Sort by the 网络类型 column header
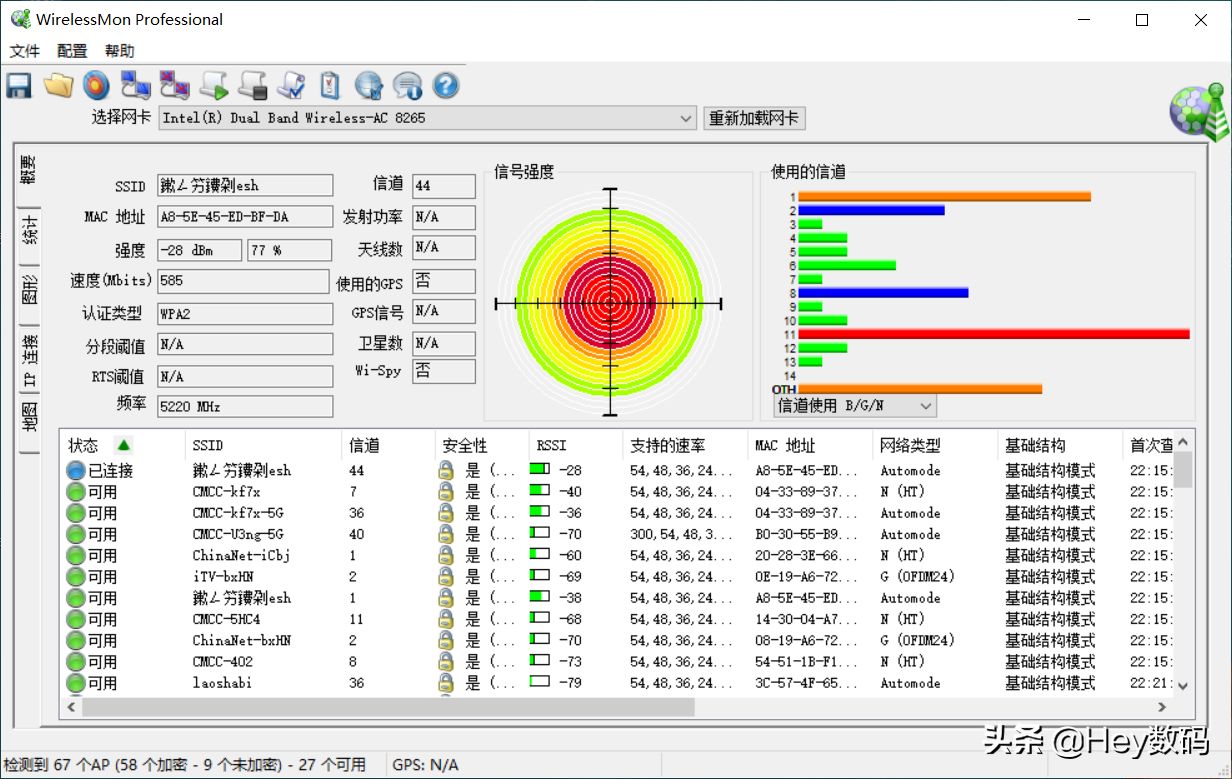1232x779 pixels. 934,445
